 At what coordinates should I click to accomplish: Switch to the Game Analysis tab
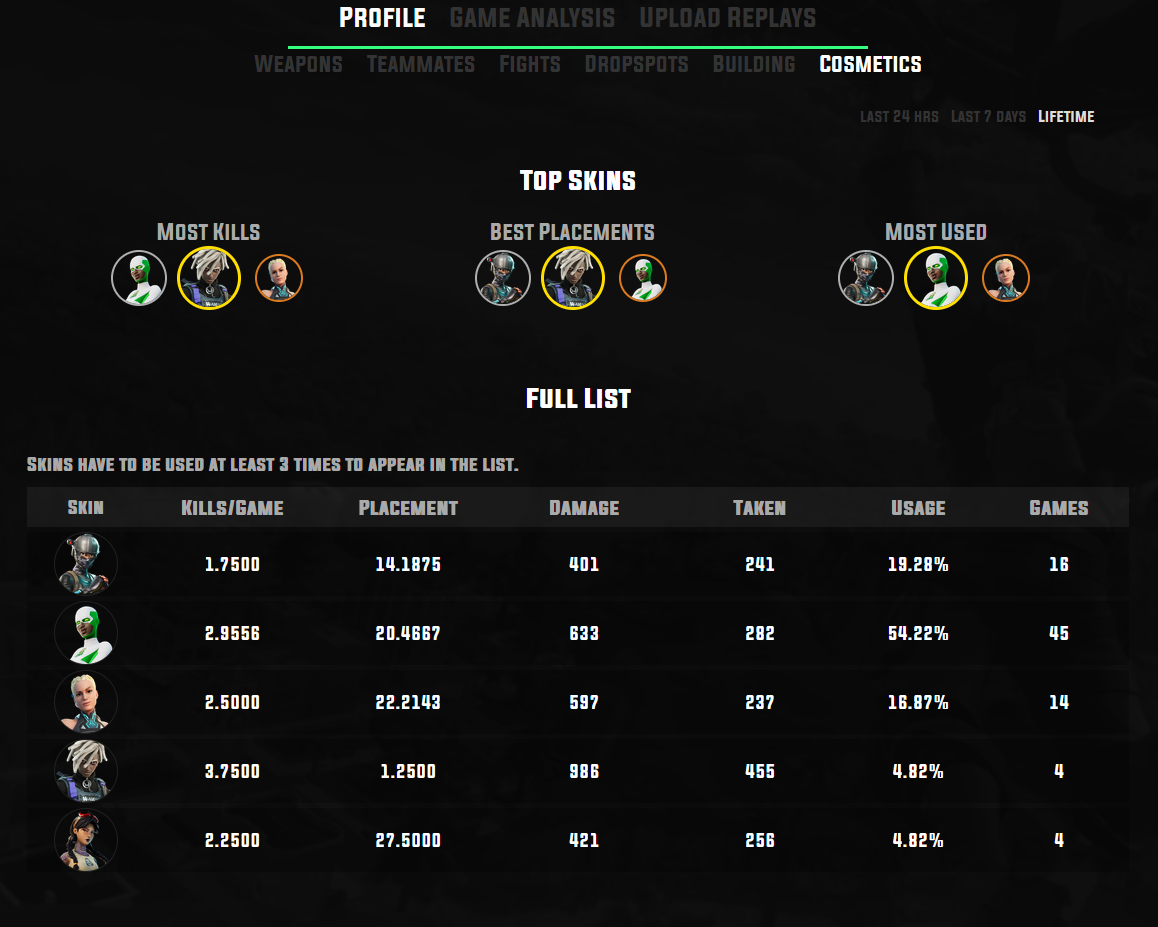[x=532, y=18]
